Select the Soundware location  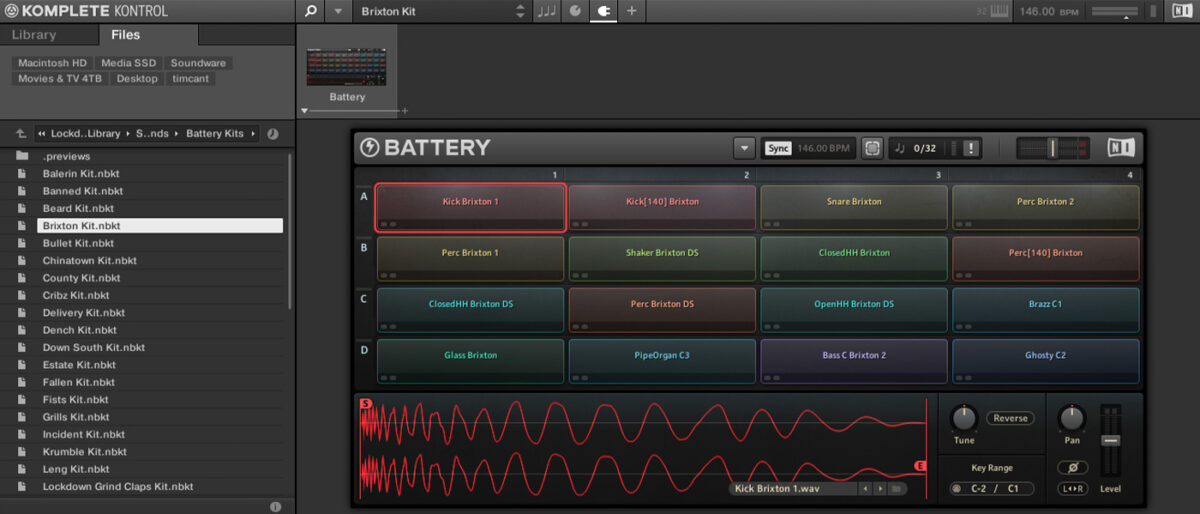[198, 63]
